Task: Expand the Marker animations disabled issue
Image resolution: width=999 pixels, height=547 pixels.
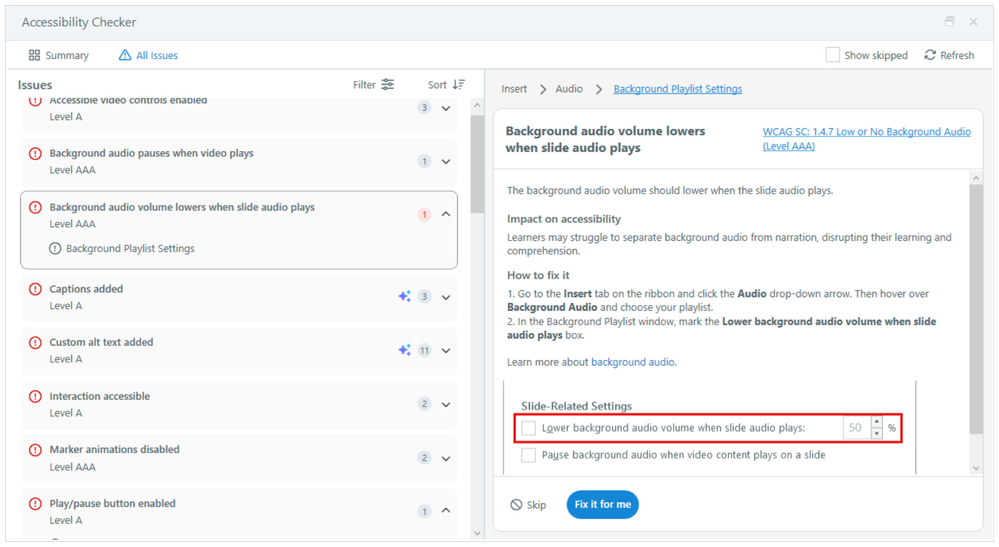Action: pos(446,458)
